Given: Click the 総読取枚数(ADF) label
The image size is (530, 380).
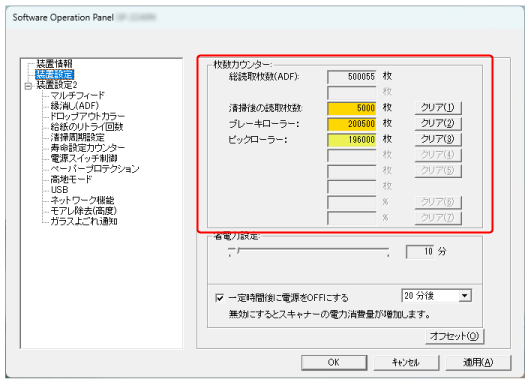Looking at the screenshot, I should pos(264,77).
